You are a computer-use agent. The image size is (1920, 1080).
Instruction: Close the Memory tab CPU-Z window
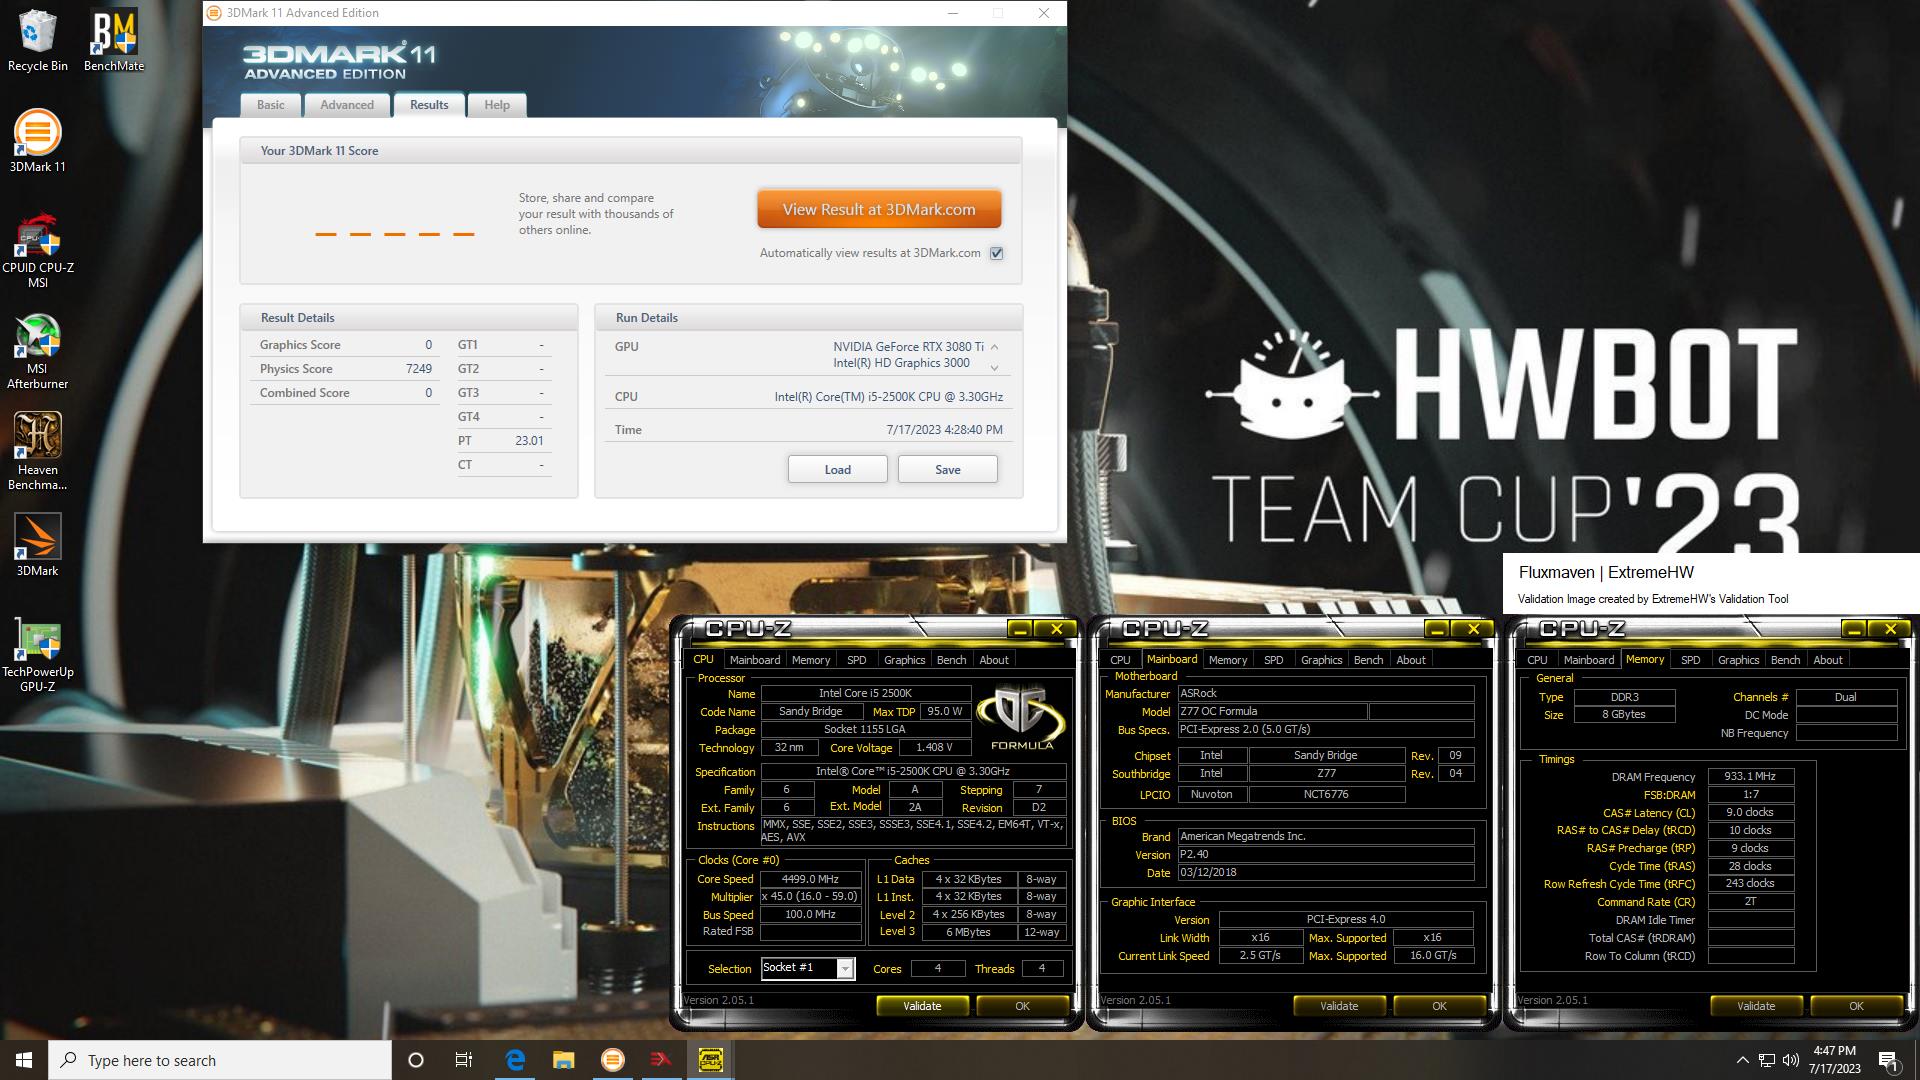click(1890, 629)
